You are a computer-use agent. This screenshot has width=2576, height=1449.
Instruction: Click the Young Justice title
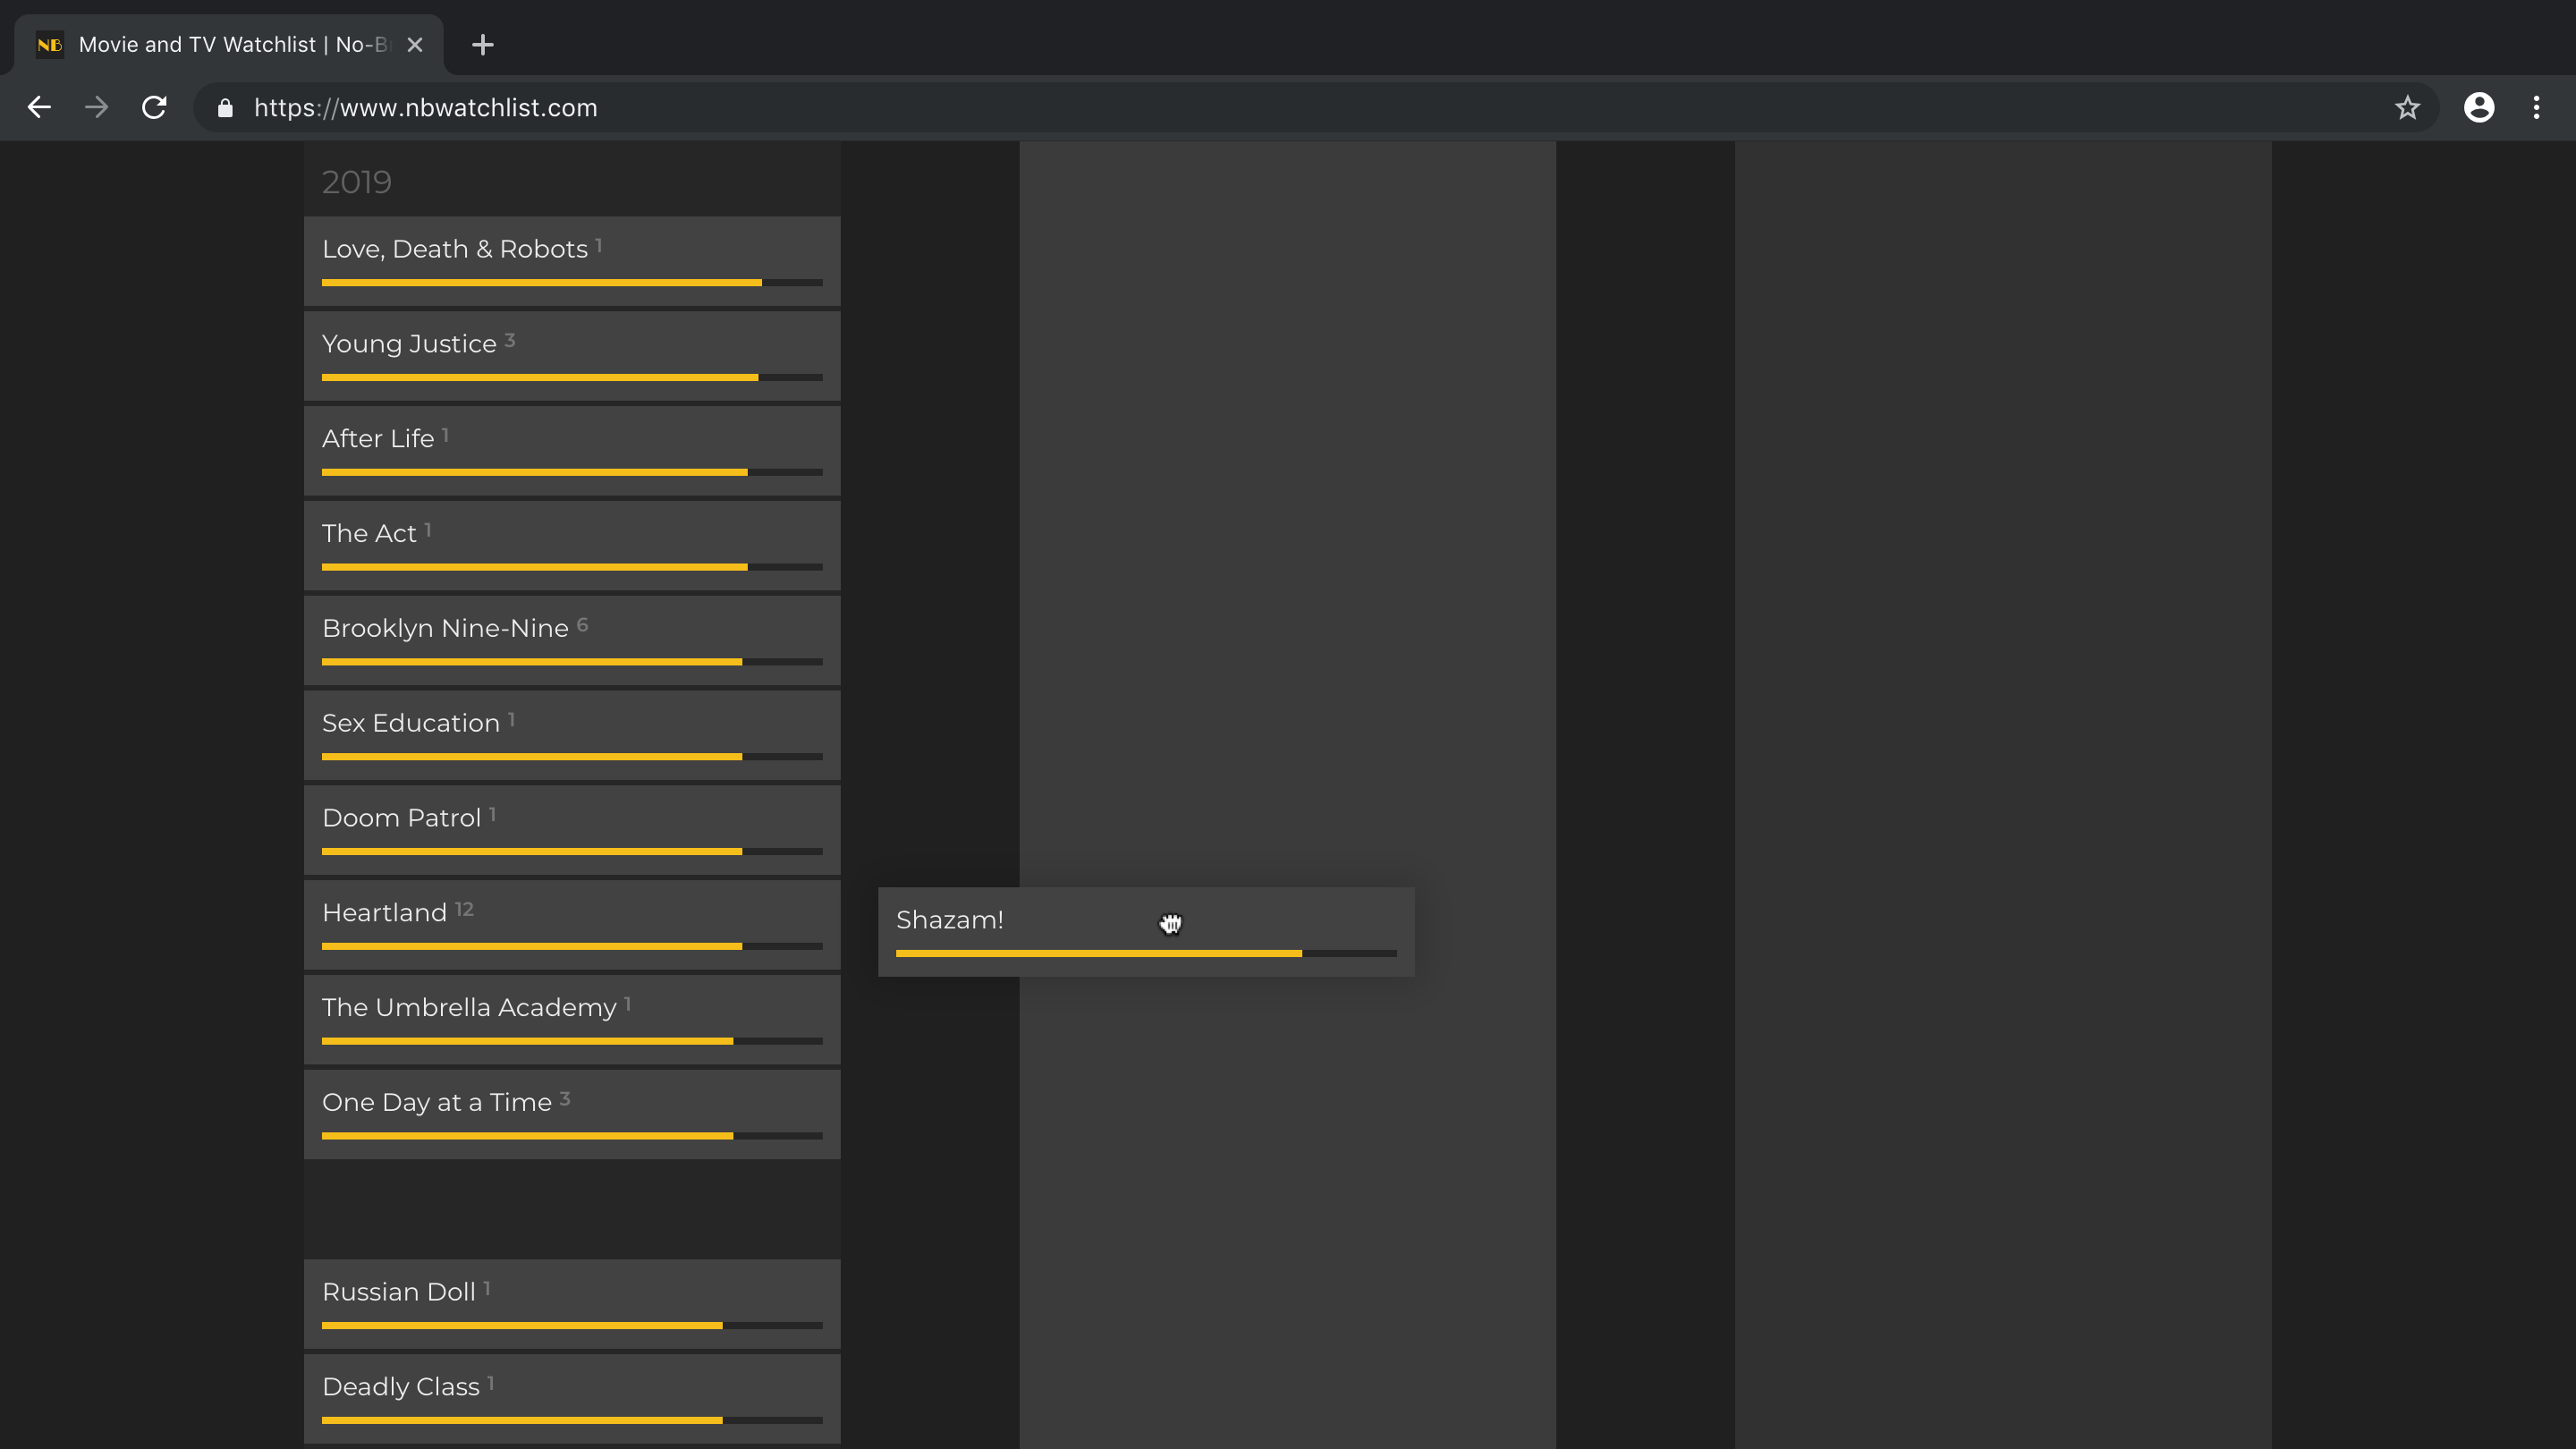tap(409, 344)
